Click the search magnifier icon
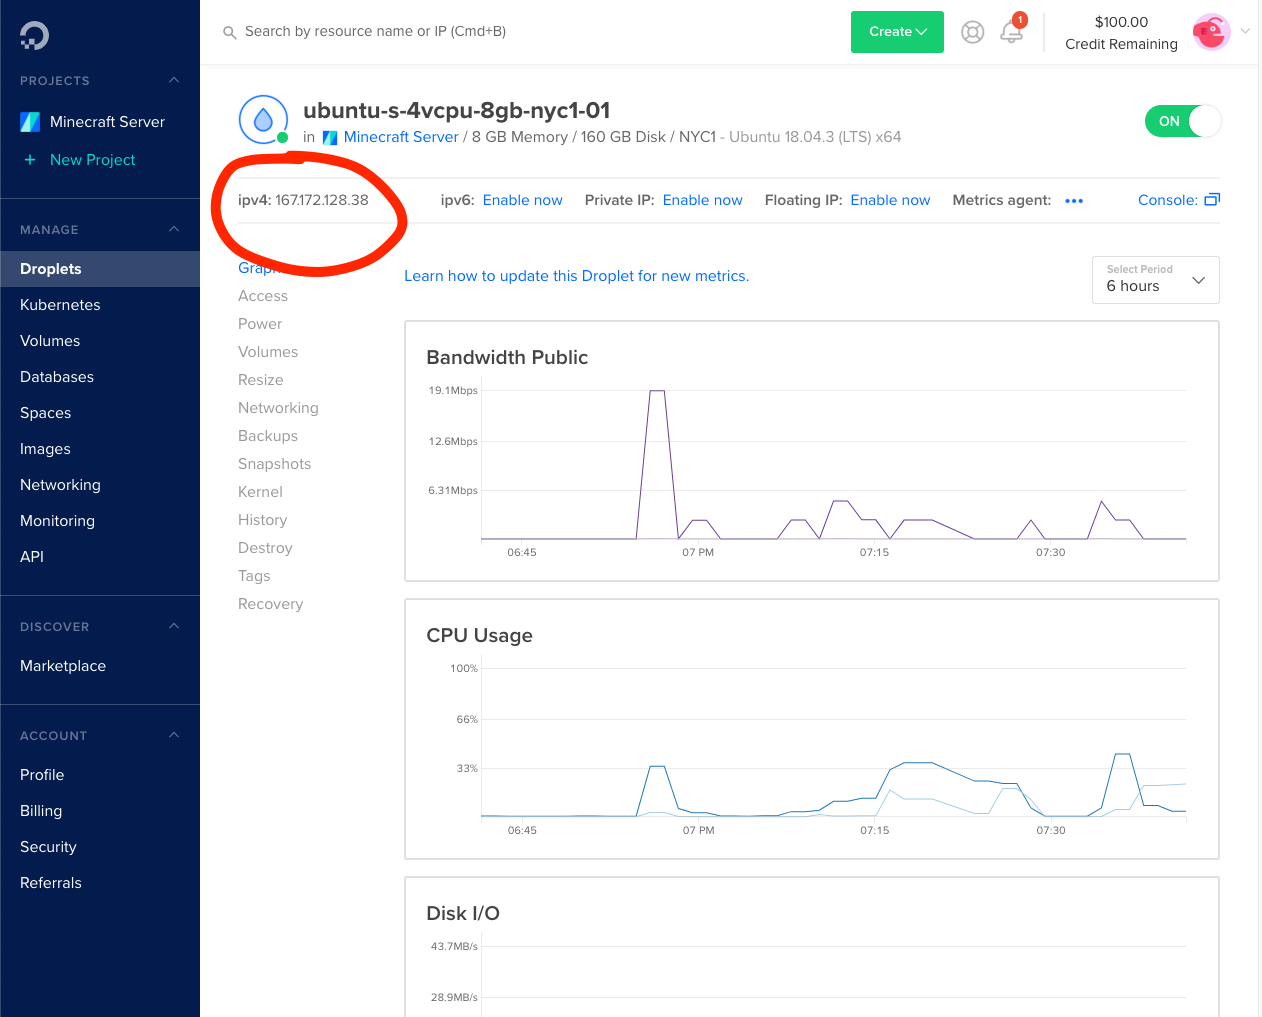The height and width of the screenshot is (1017, 1262). (x=229, y=32)
